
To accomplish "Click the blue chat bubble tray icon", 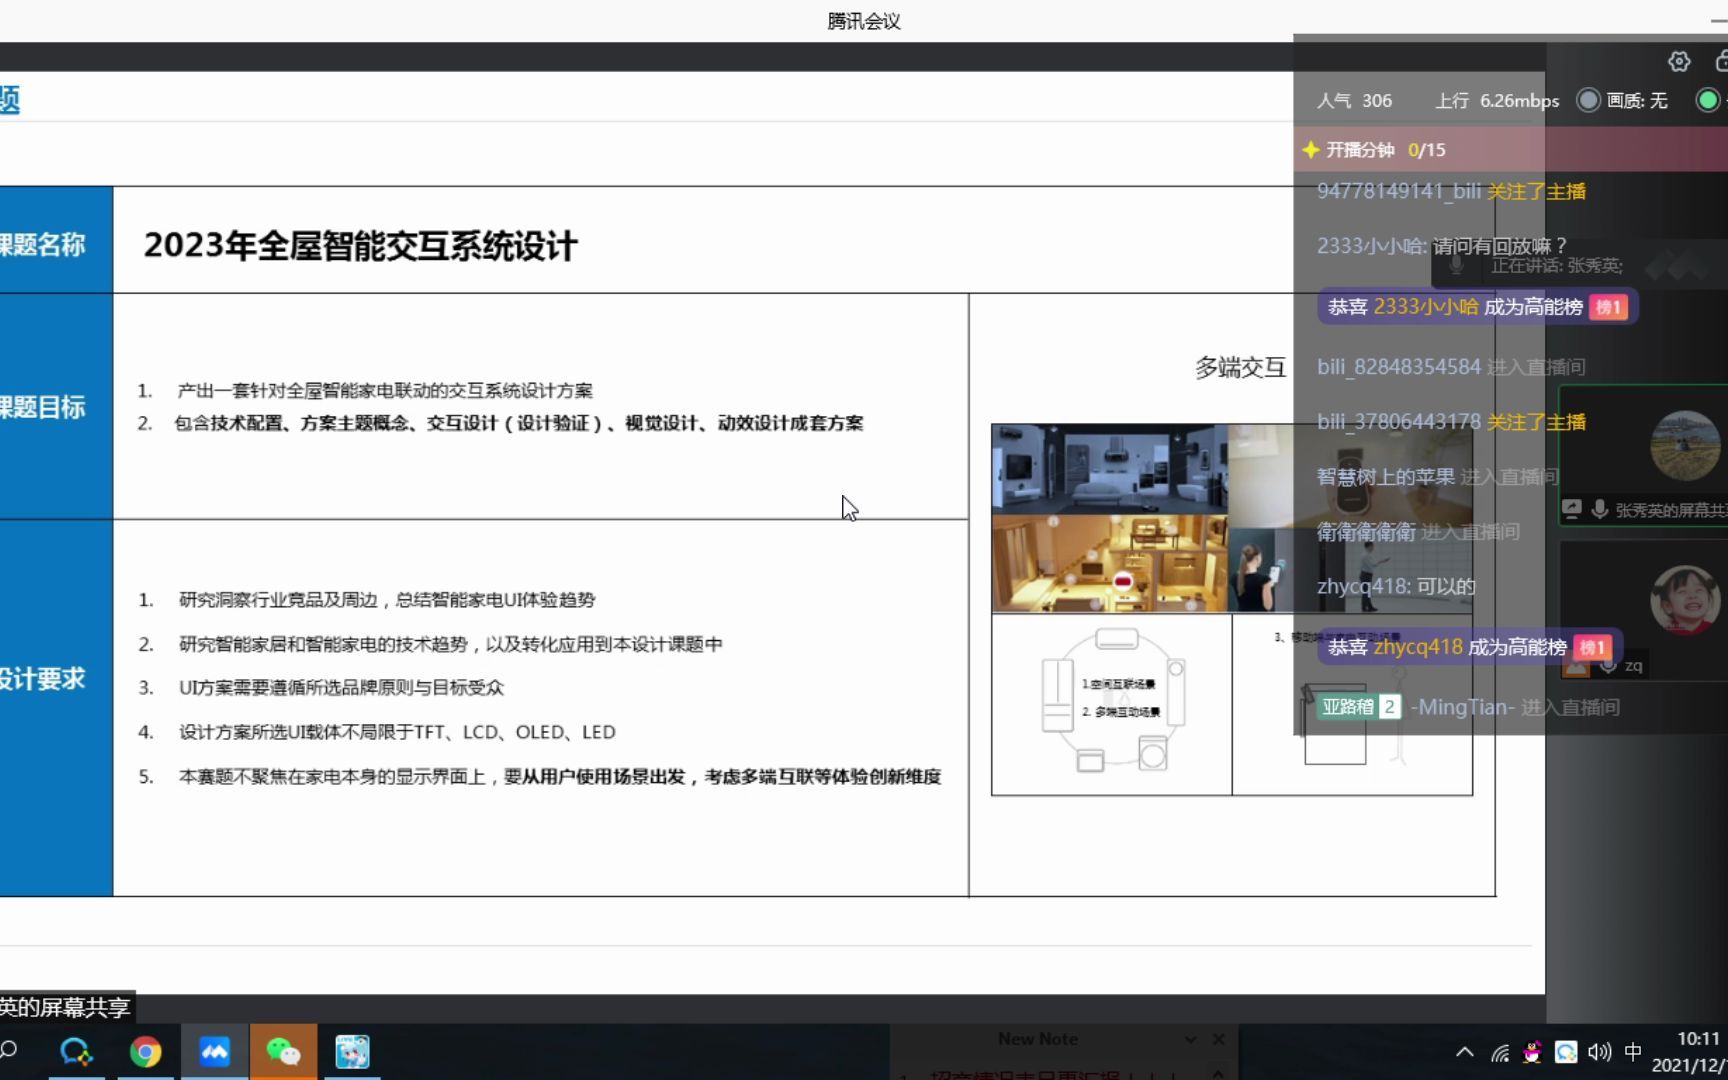I will (x=1566, y=1052).
